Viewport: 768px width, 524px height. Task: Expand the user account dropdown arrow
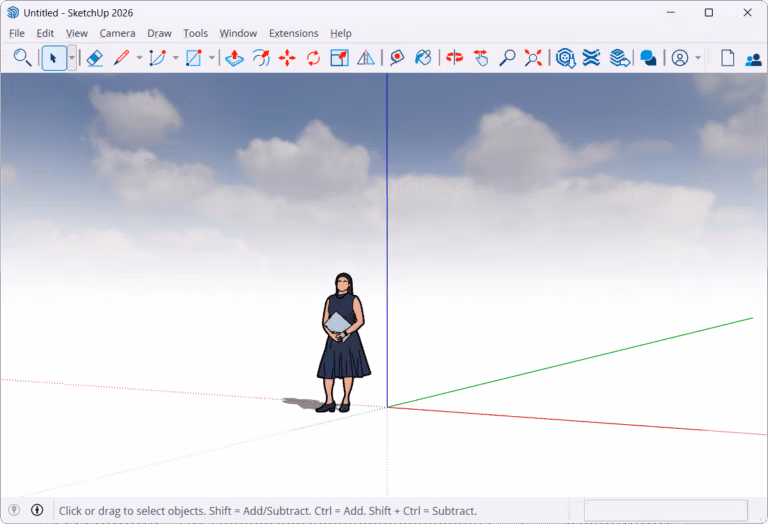698,58
